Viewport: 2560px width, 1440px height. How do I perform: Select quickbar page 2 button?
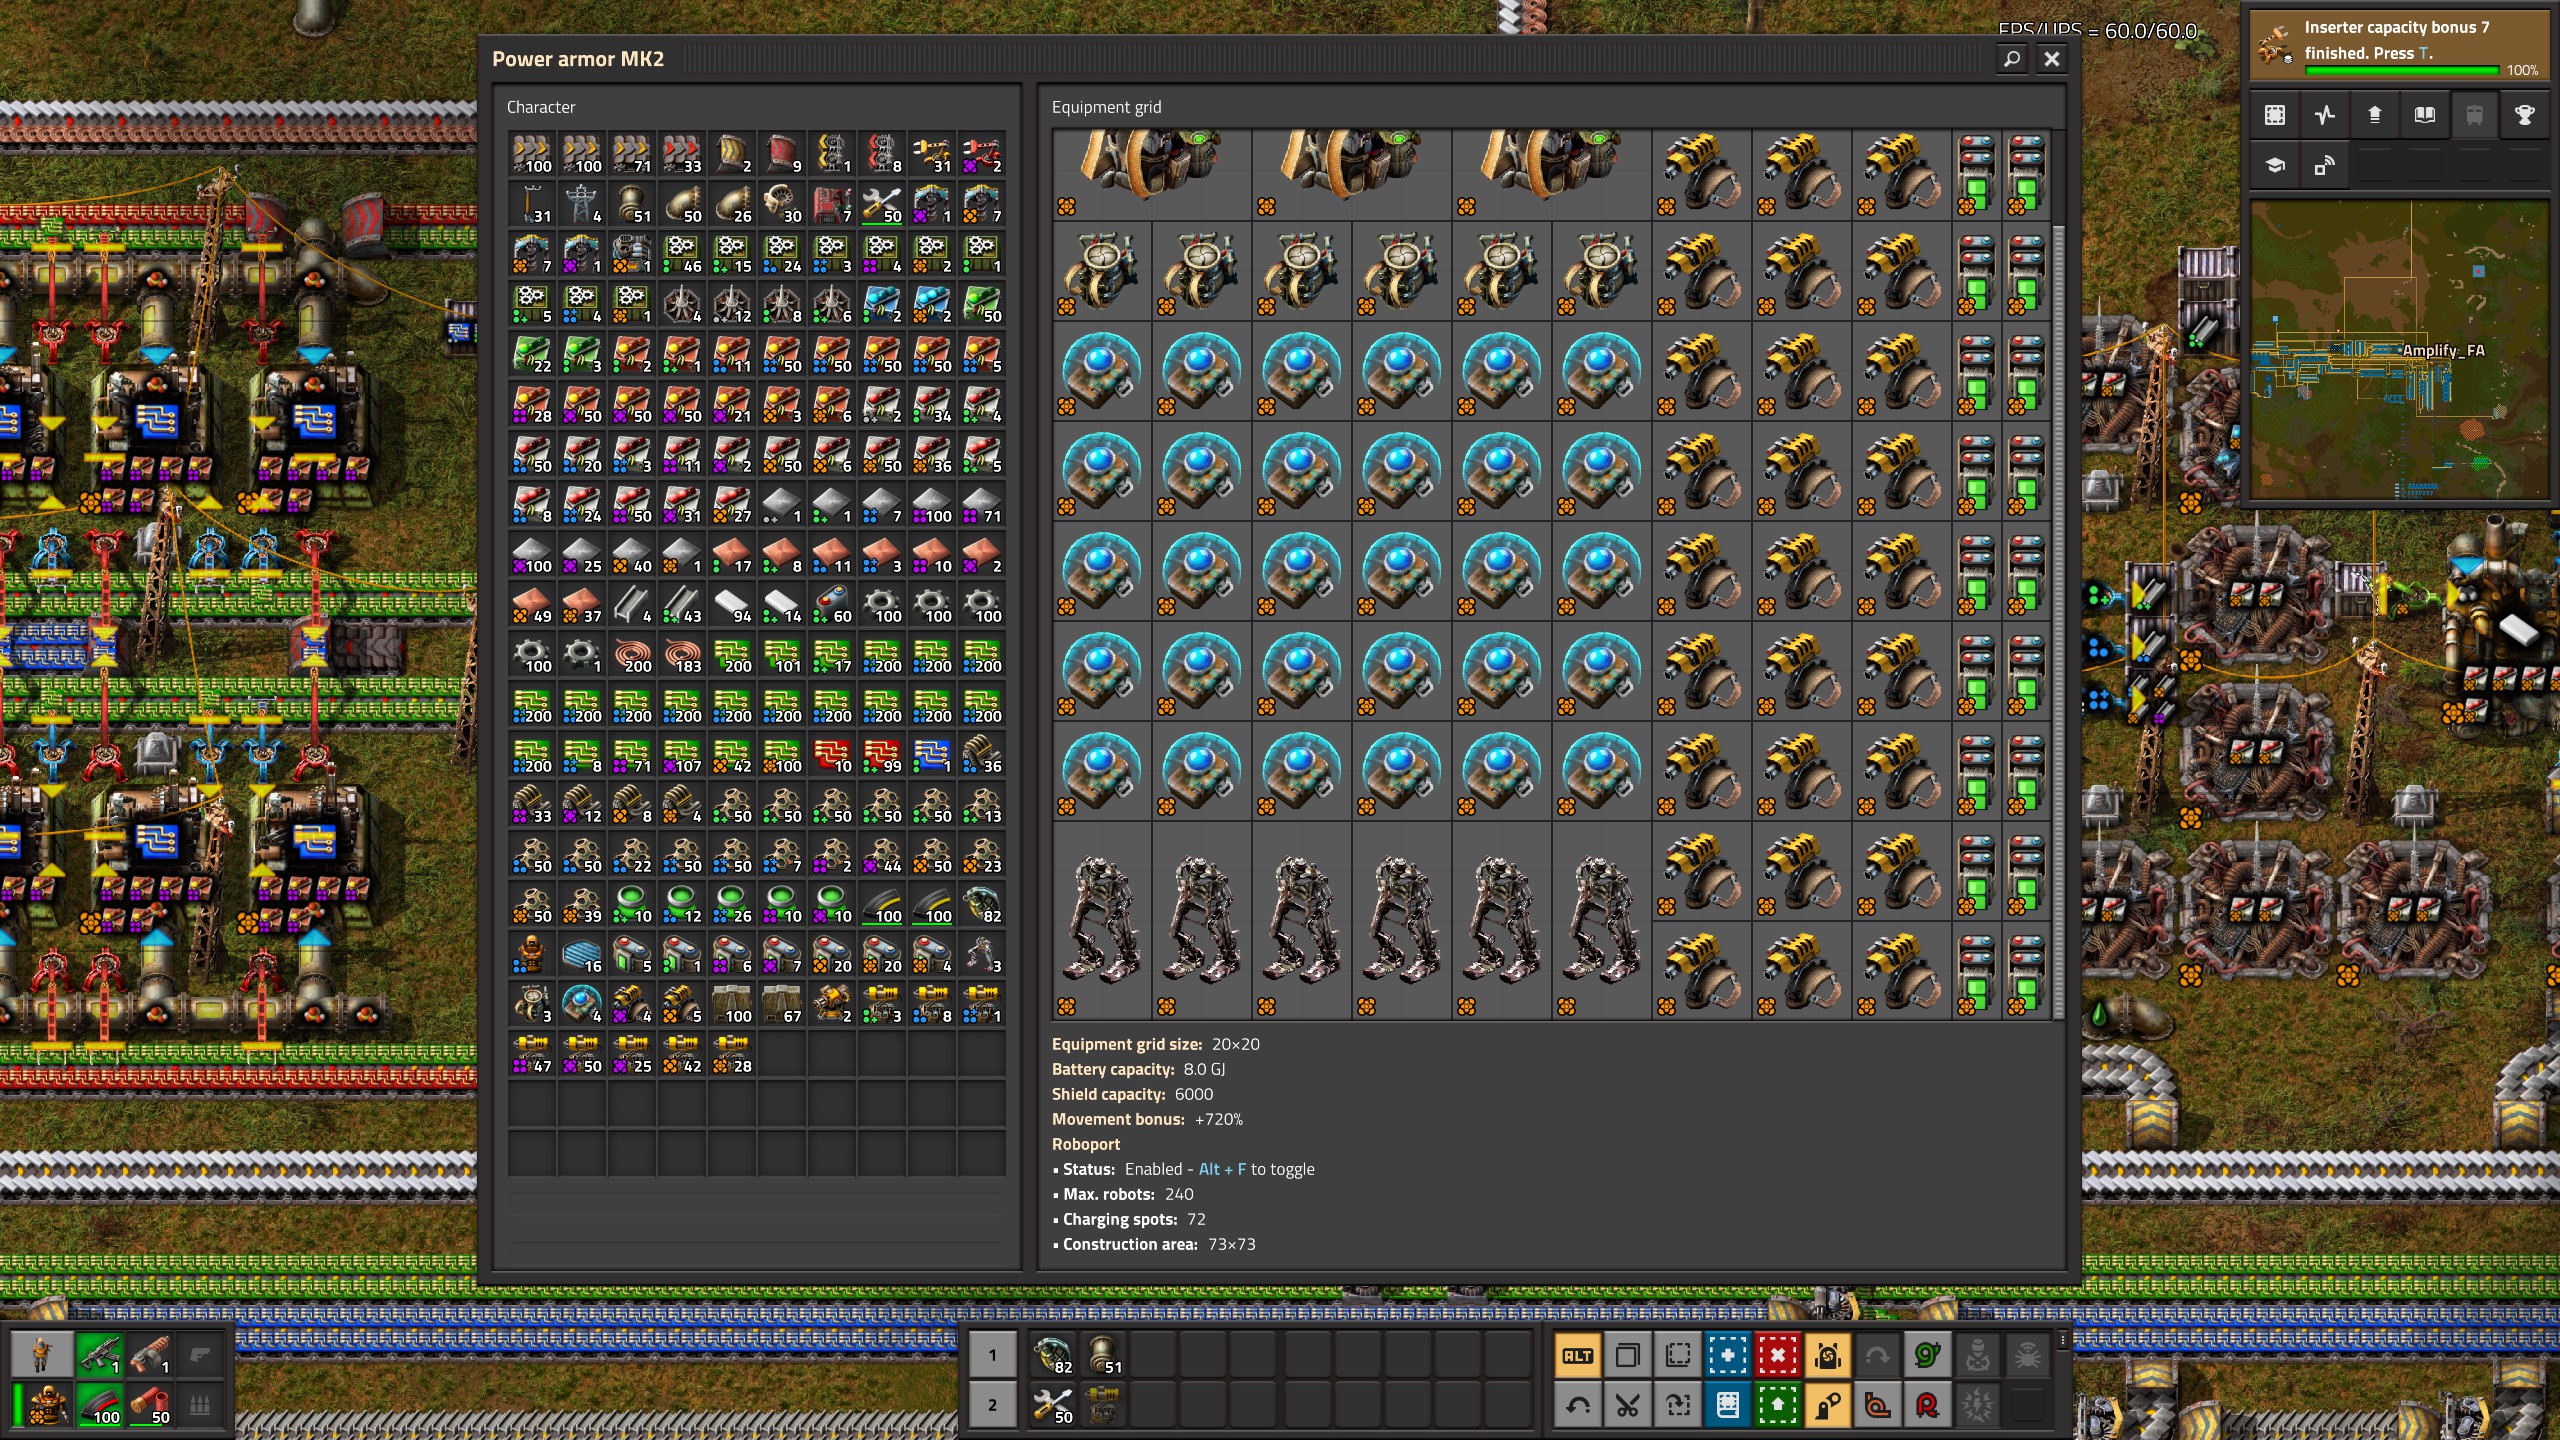pyautogui.click(x=992, y=1405)
